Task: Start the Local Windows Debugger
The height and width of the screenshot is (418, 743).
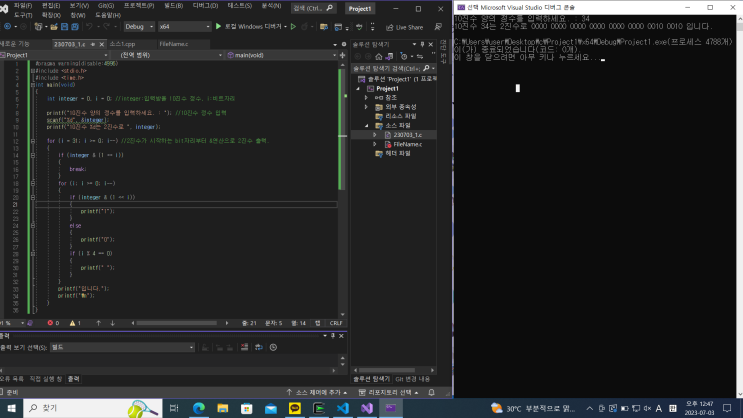Action: [251, 27]
